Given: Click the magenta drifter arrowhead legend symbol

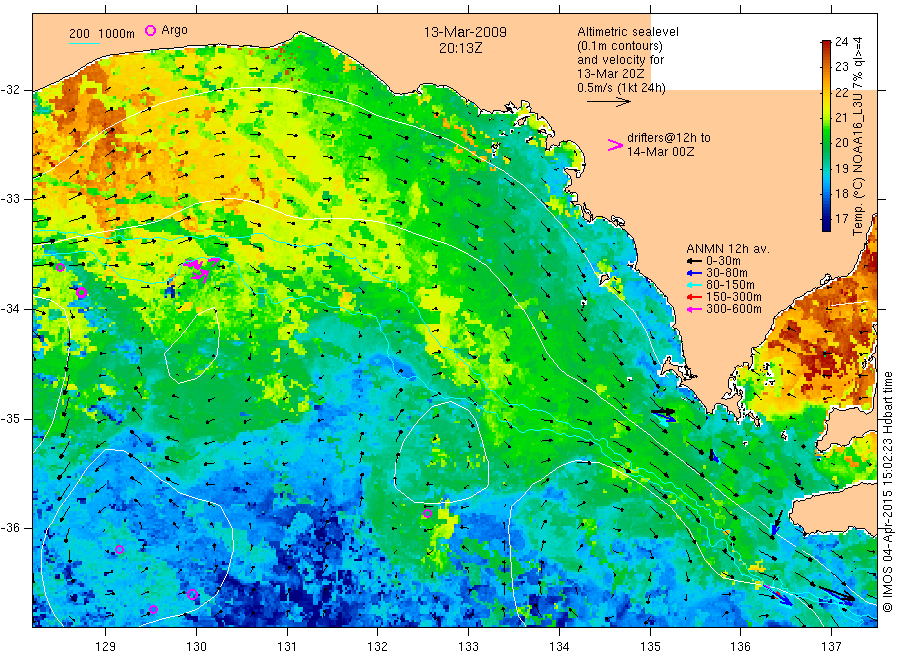Looking at the screenshot, I should (x=615, y=145).
